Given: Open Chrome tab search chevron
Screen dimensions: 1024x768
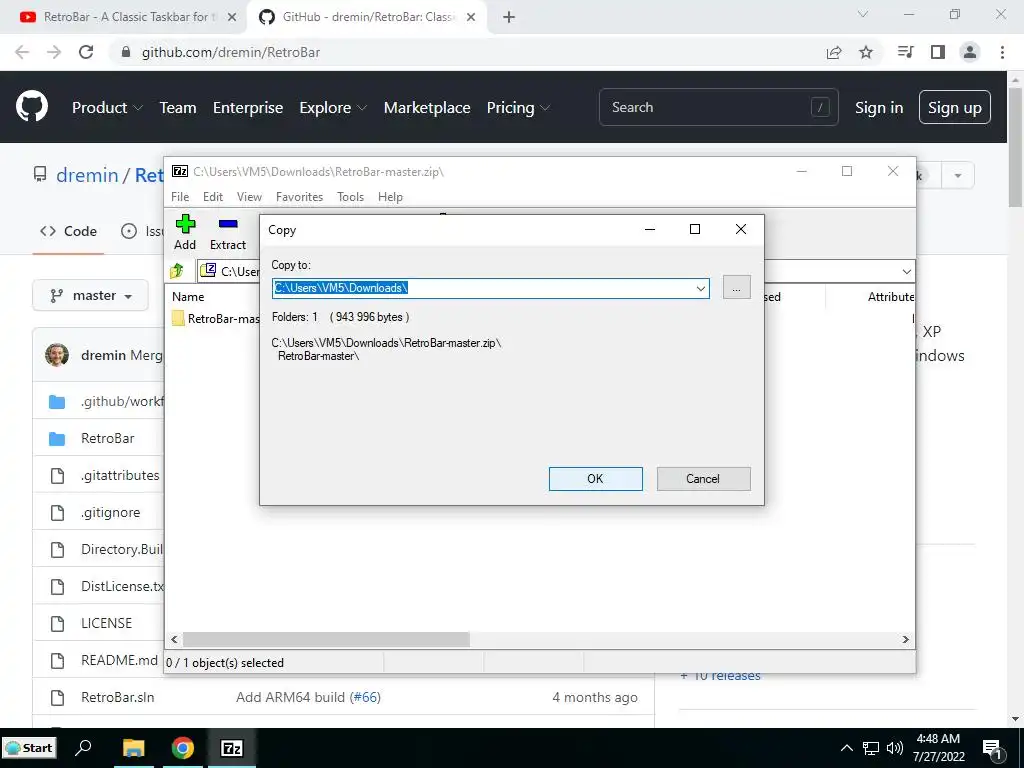Looking at the screenshot, I should pyautogui.click(x=863, y=14).
